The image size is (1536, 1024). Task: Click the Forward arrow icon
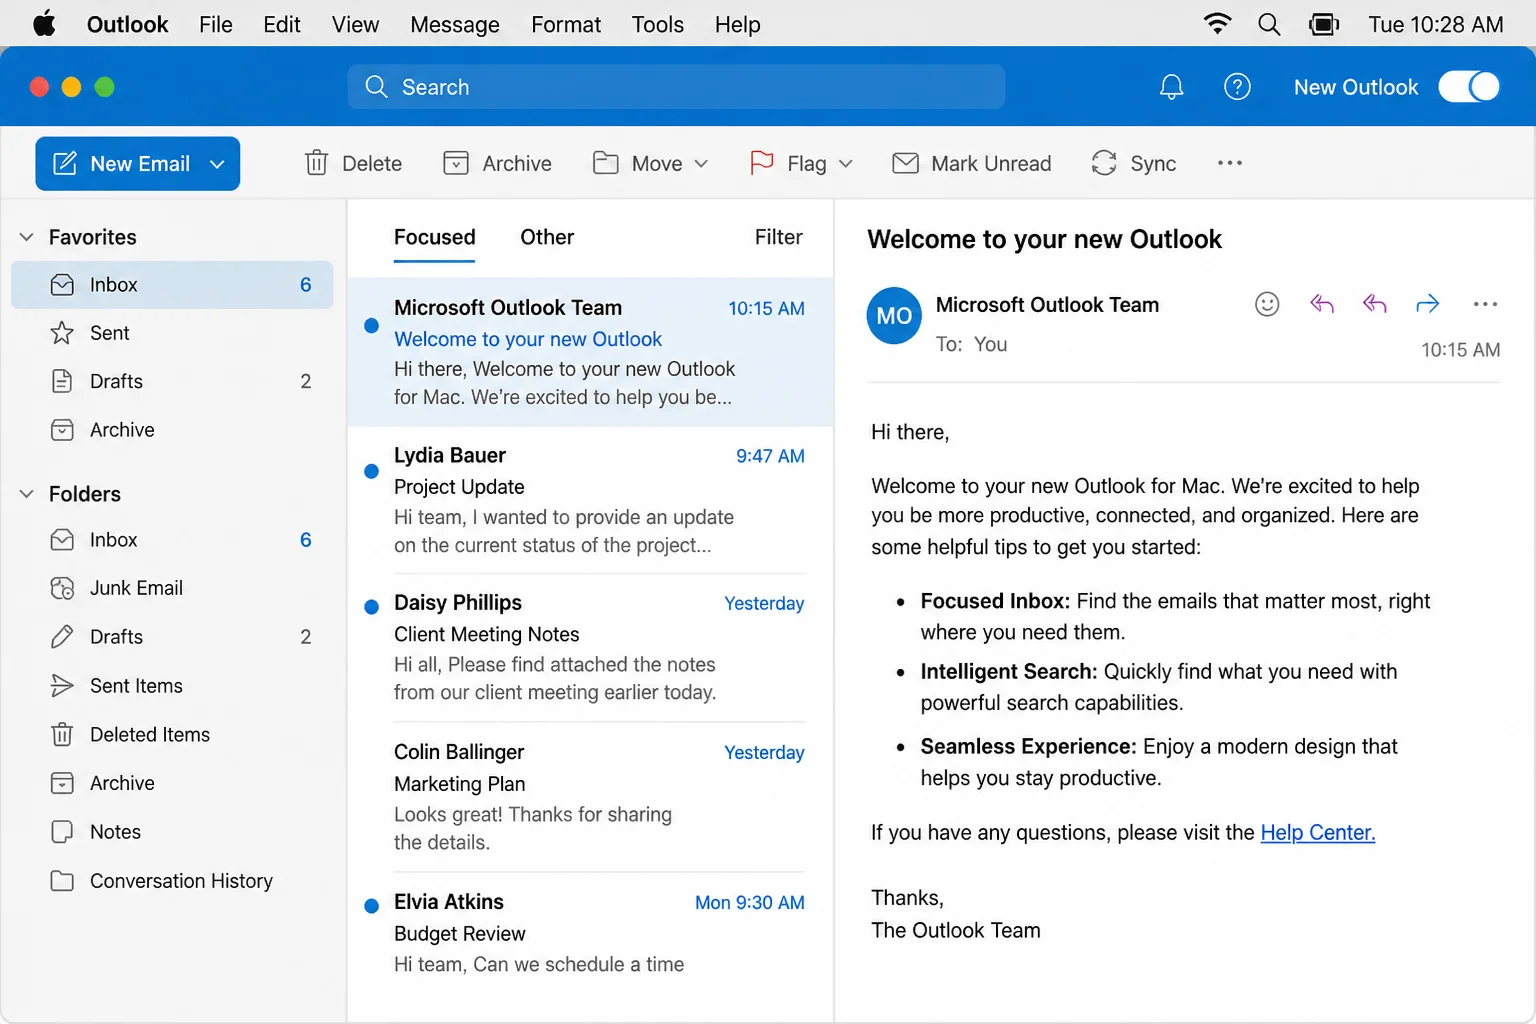point(1428,304)
